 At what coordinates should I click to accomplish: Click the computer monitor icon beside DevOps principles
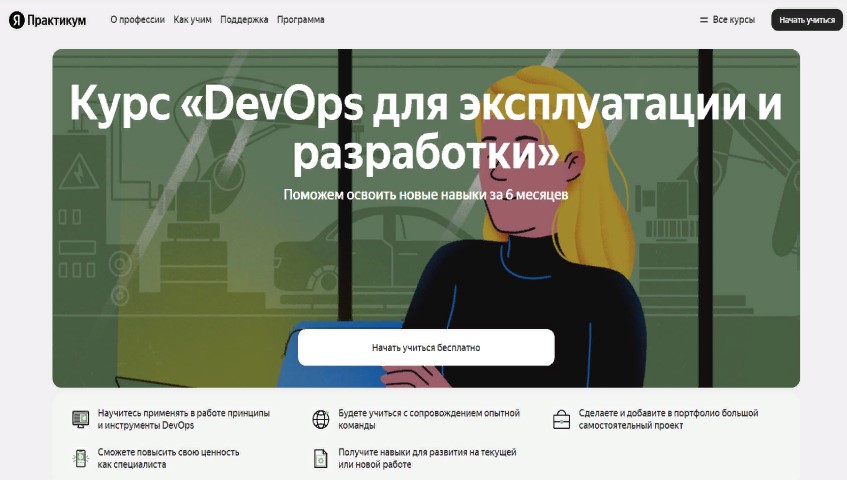pos(80,419)
